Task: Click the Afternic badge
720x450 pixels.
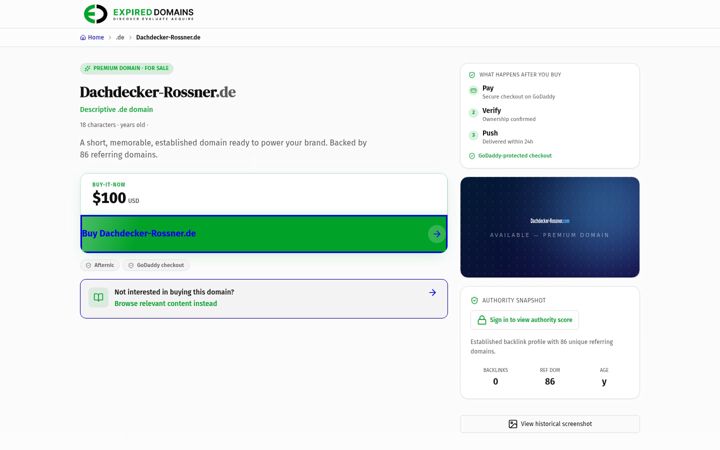Action: click(x=100, y=265)
